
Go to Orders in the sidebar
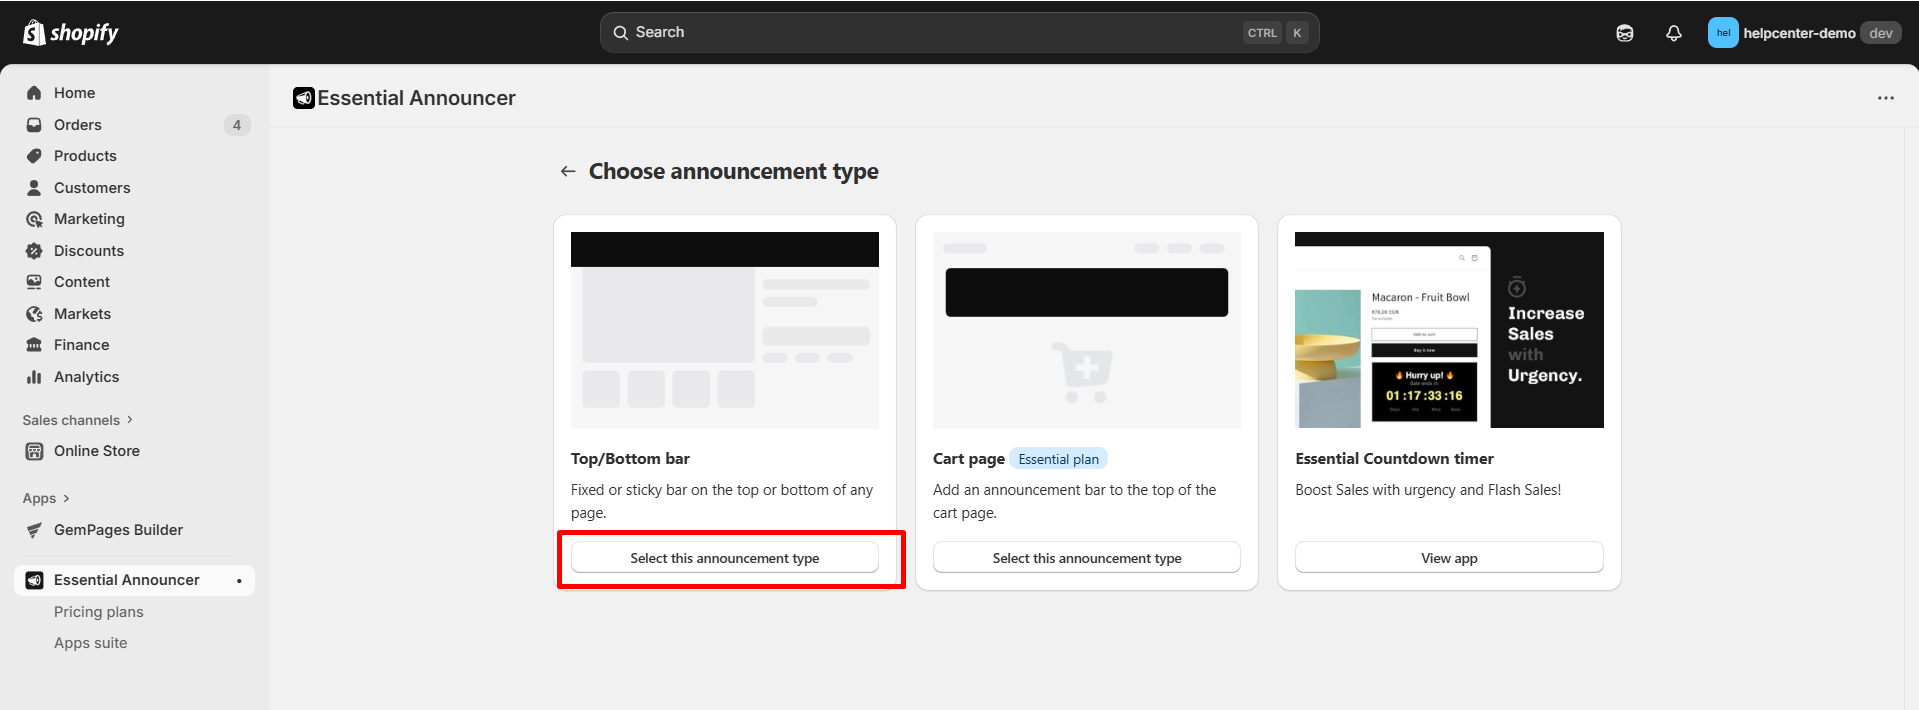point(78,125)
